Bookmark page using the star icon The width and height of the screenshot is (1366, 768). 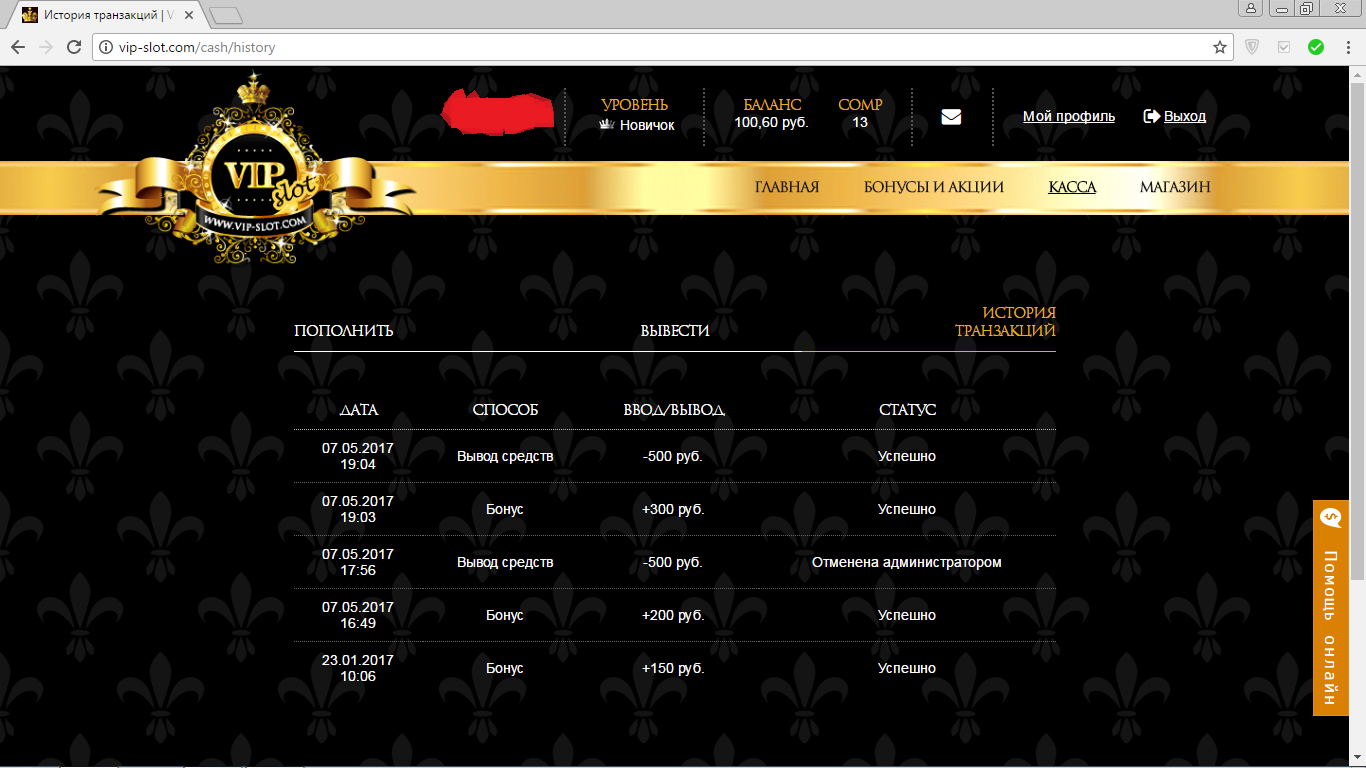pyautogui.click(x=1219, y=47)
